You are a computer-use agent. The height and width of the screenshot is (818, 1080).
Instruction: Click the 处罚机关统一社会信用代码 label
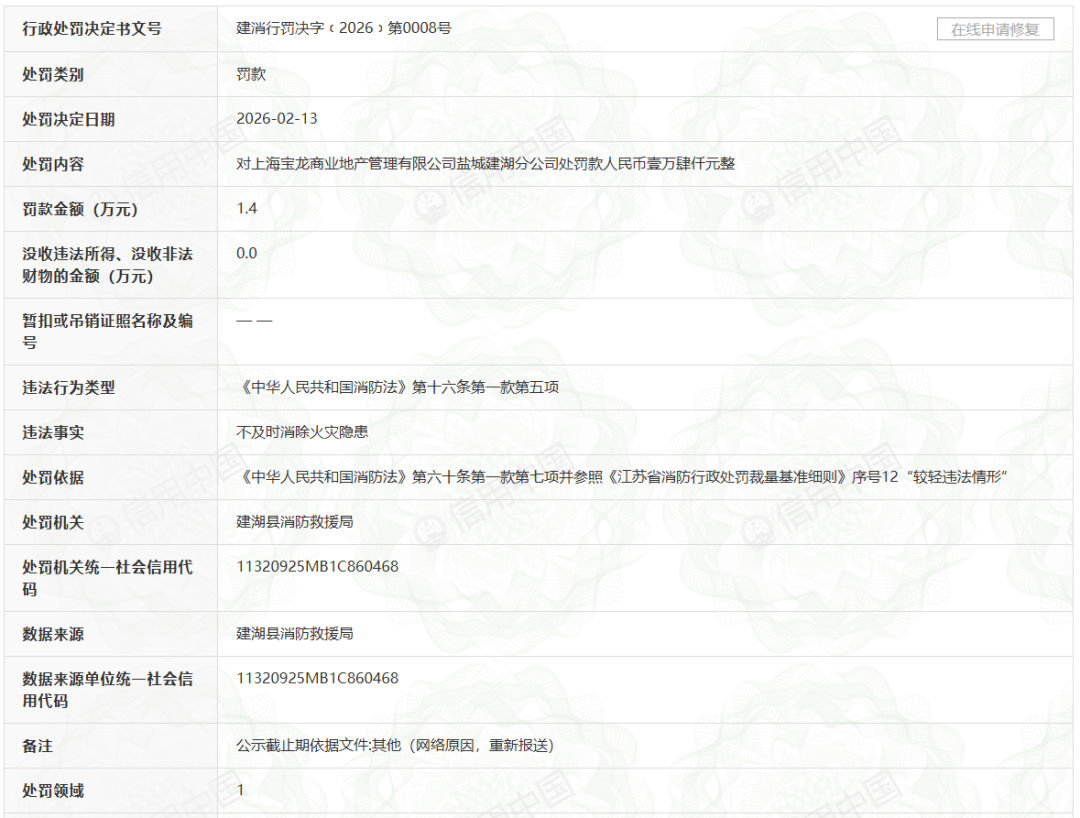click(107, 578)
